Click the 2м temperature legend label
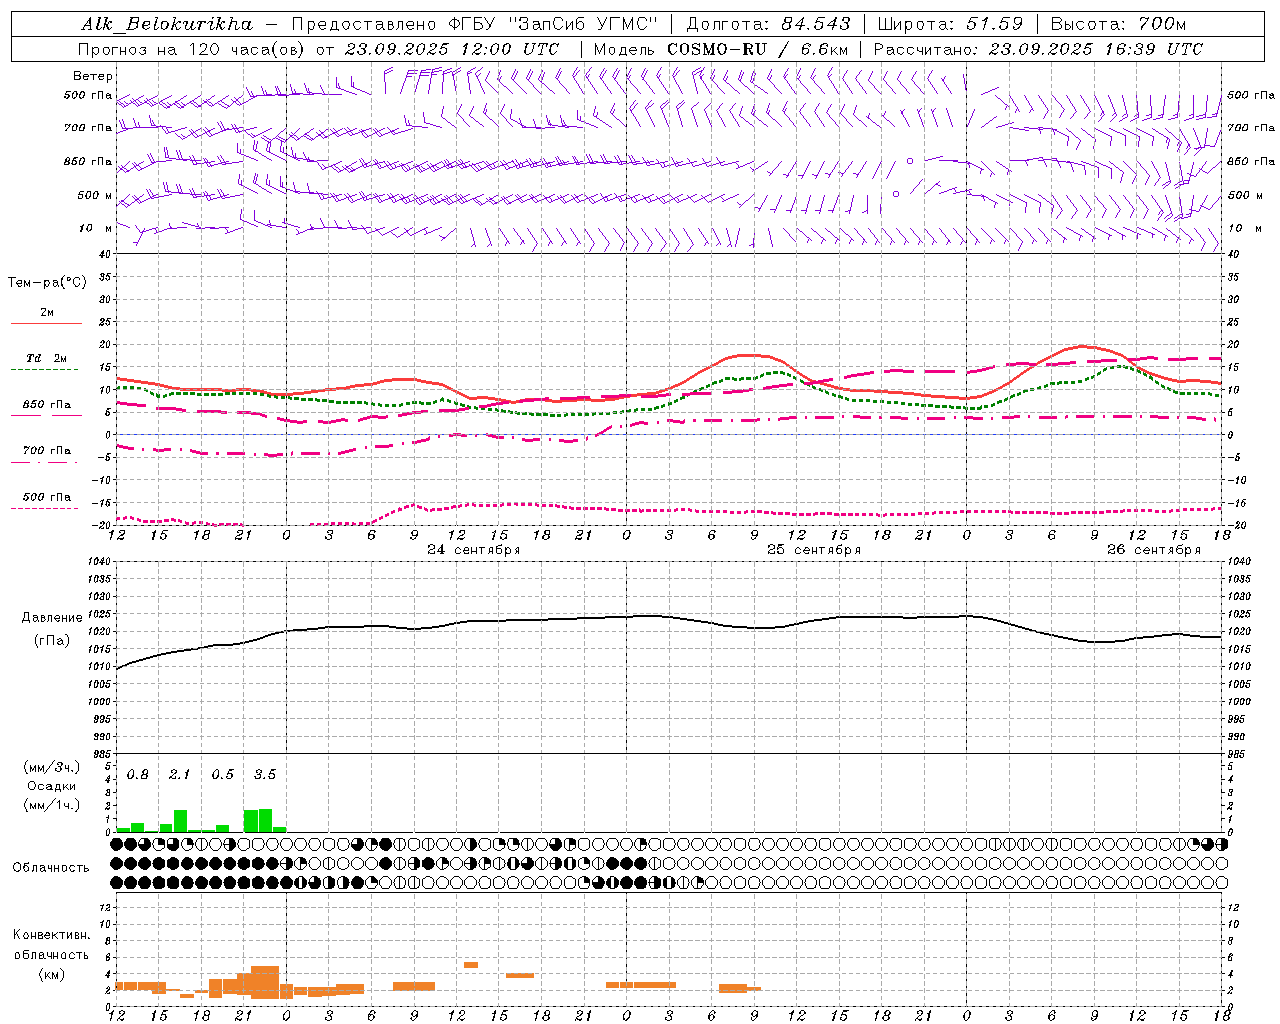Viewport: 1280px width, 1024px height. click(47, 312)
